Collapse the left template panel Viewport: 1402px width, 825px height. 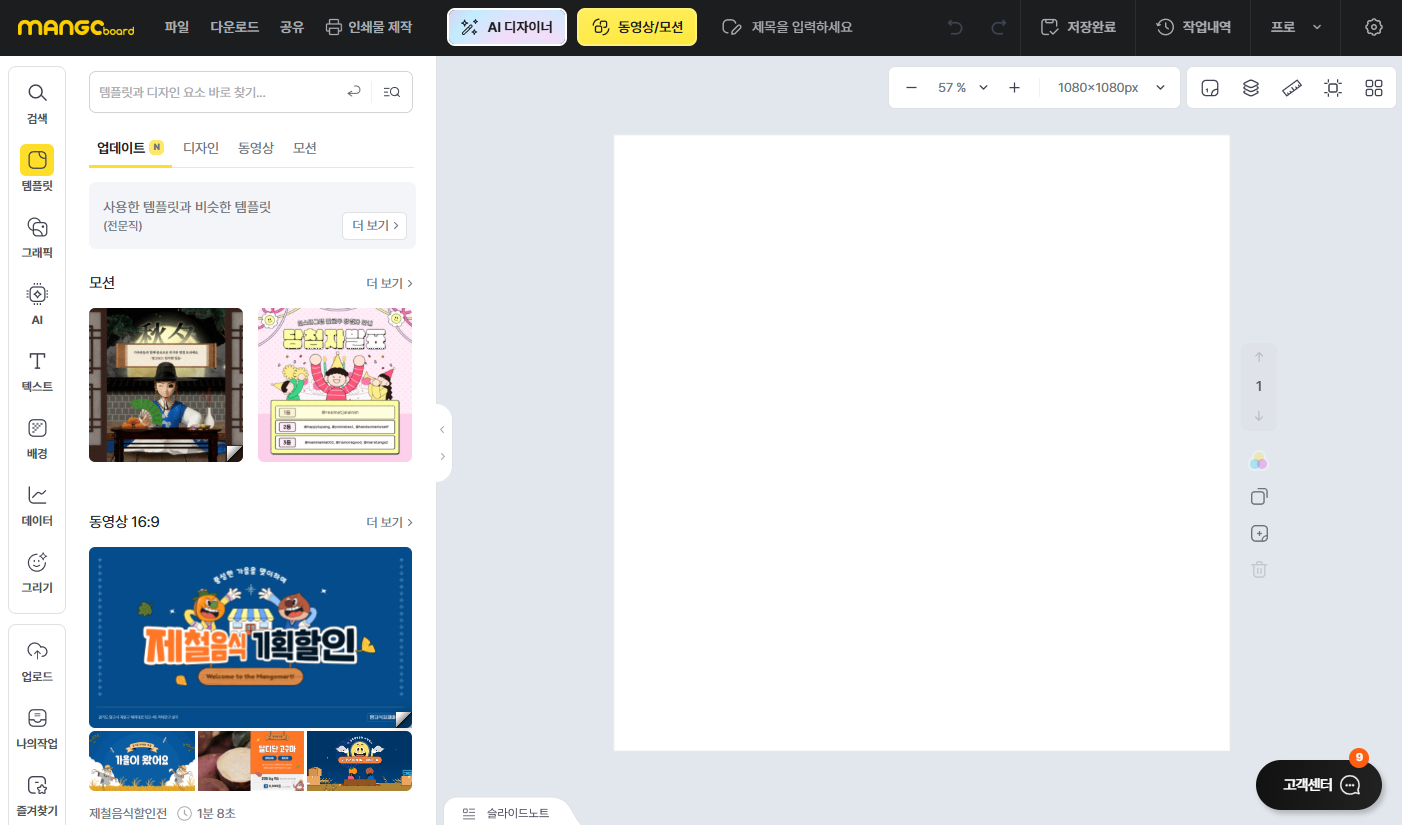click(443, 430)
